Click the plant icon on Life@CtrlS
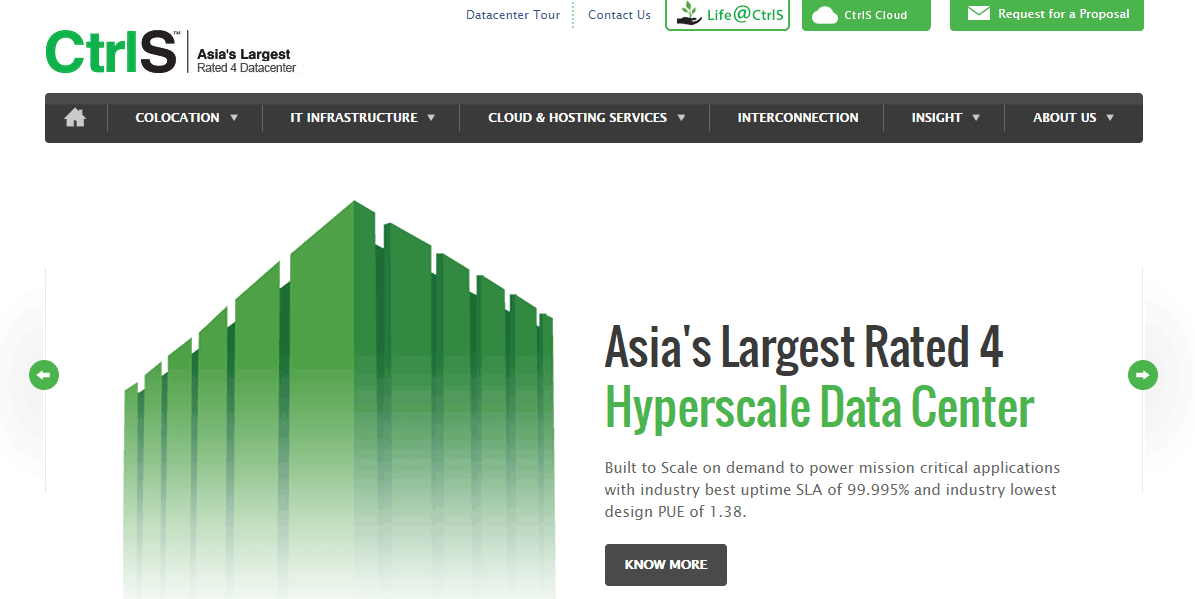Image resolution: width=1195 pixels, height=599 pixels. [x=689, y=13]
